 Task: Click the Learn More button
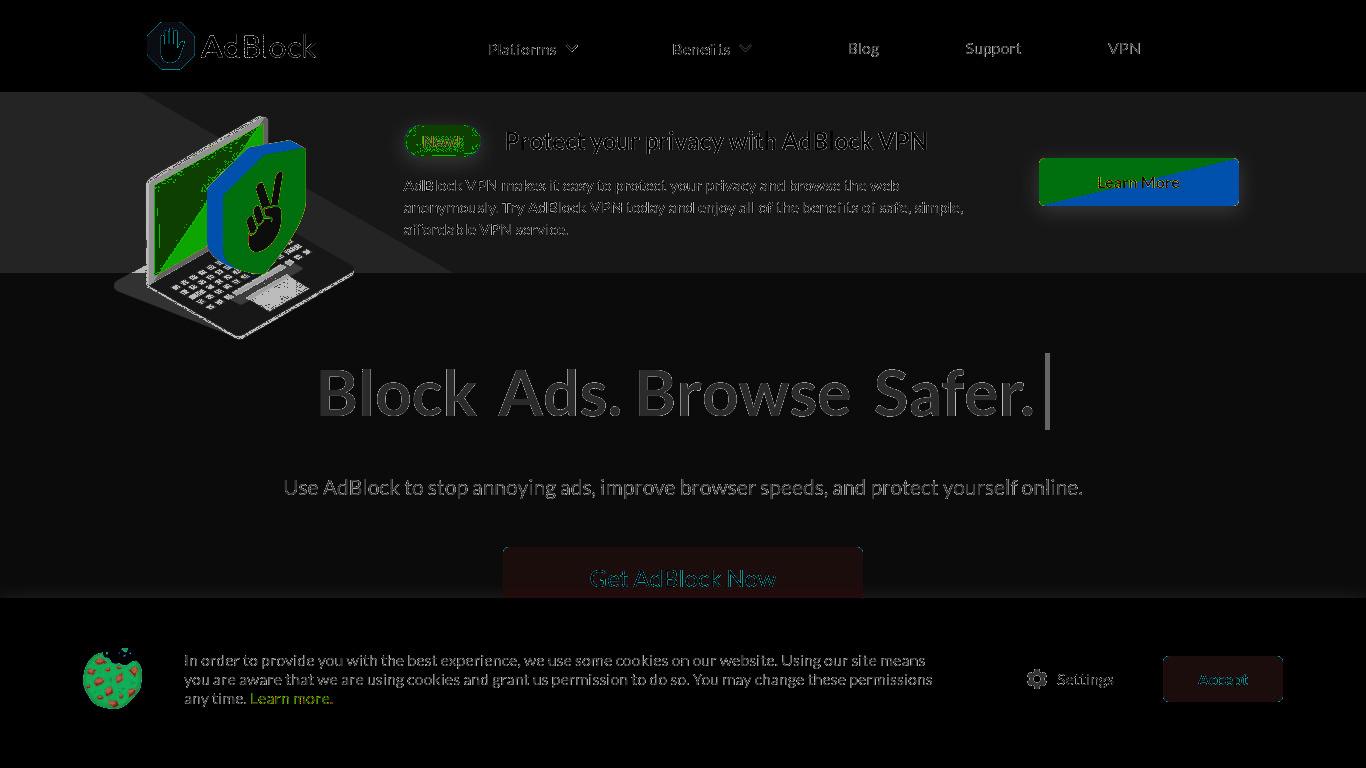(1139, 182)
